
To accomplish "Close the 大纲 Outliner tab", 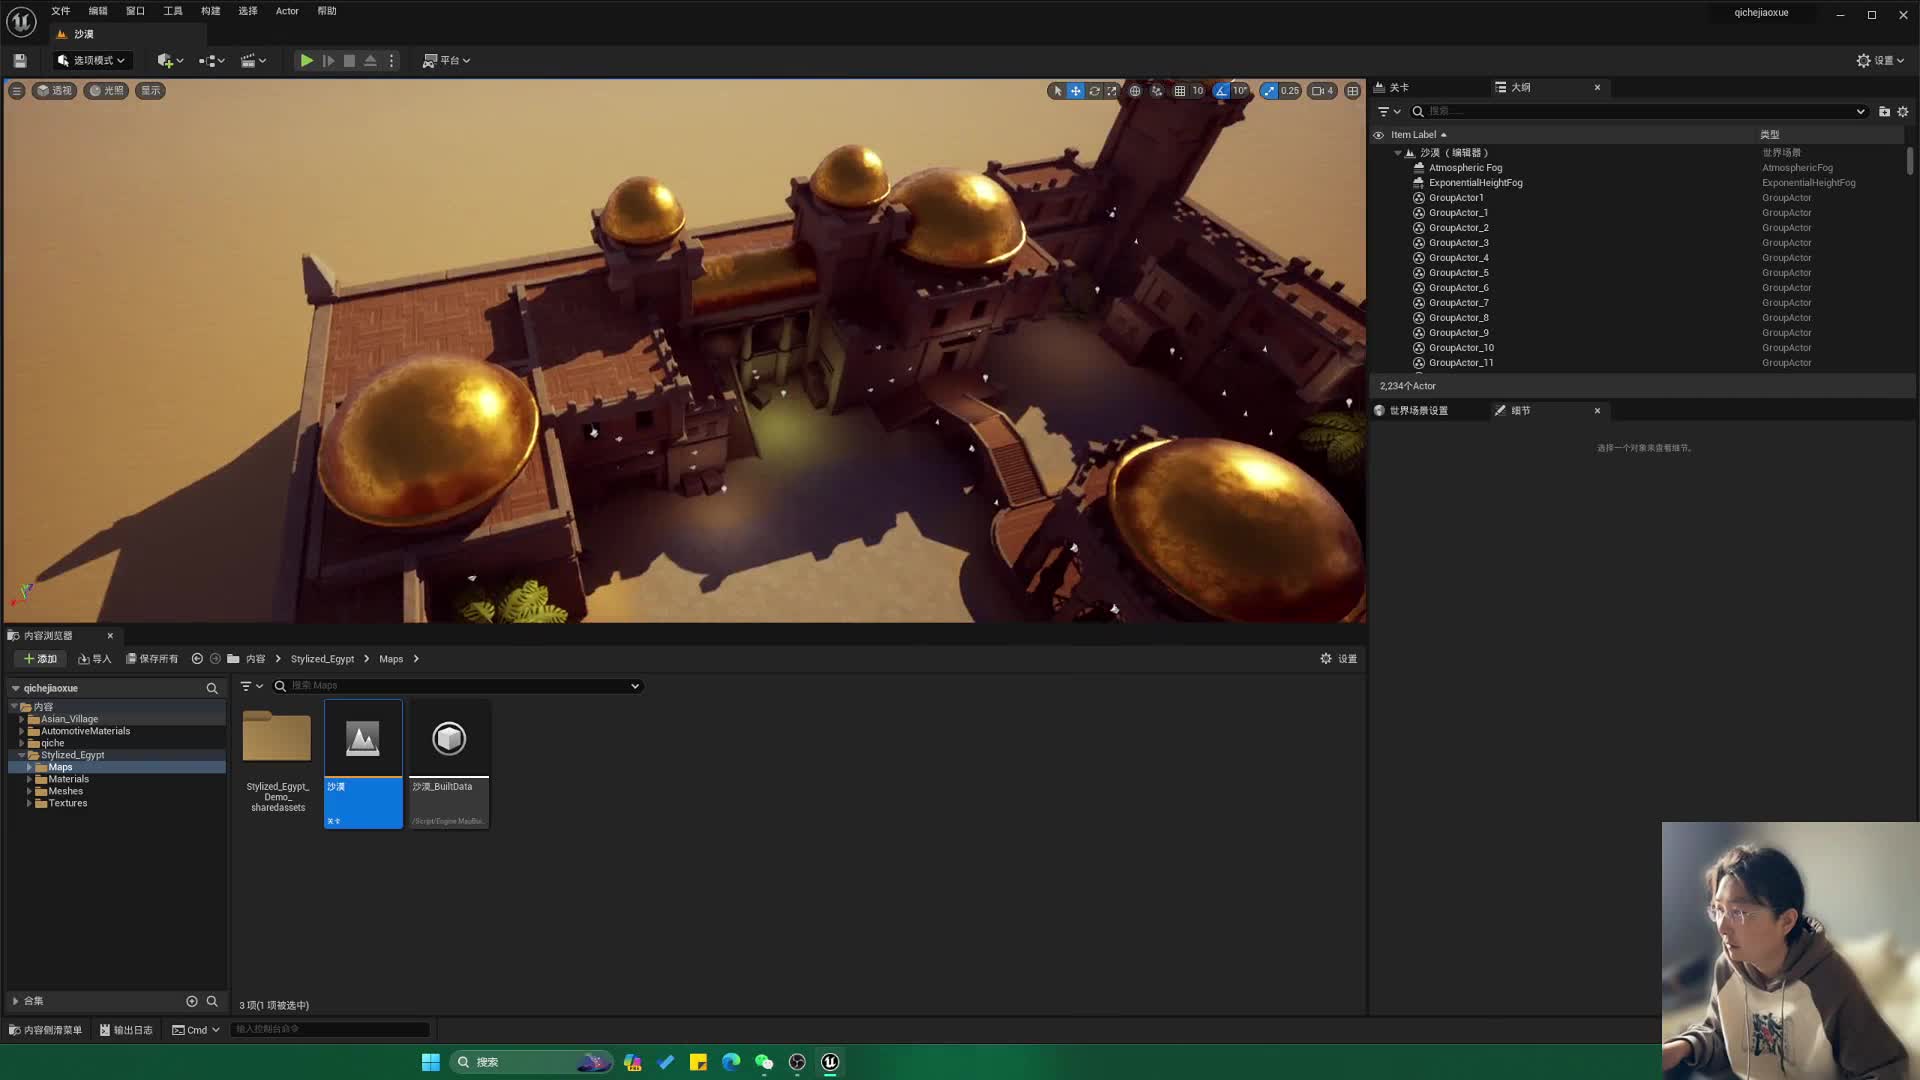I will point(1597,88).
